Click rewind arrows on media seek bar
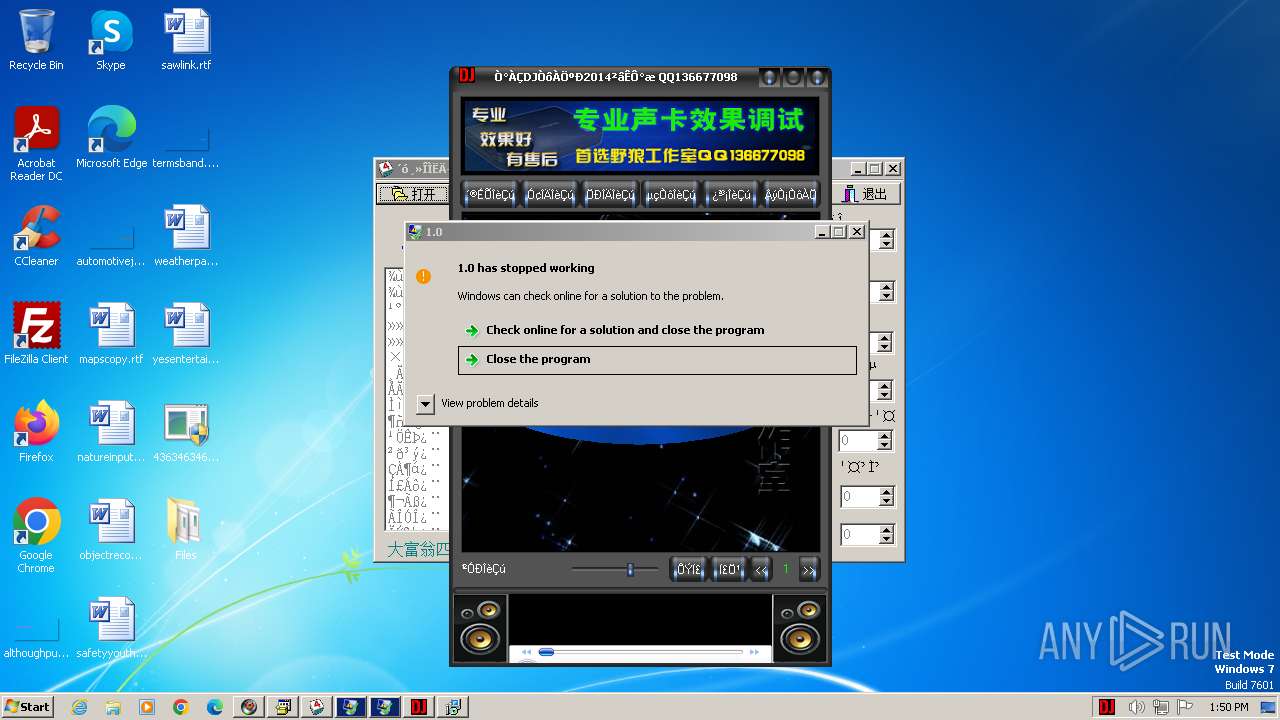The image size is (1280, 720). tap(526, 652)
